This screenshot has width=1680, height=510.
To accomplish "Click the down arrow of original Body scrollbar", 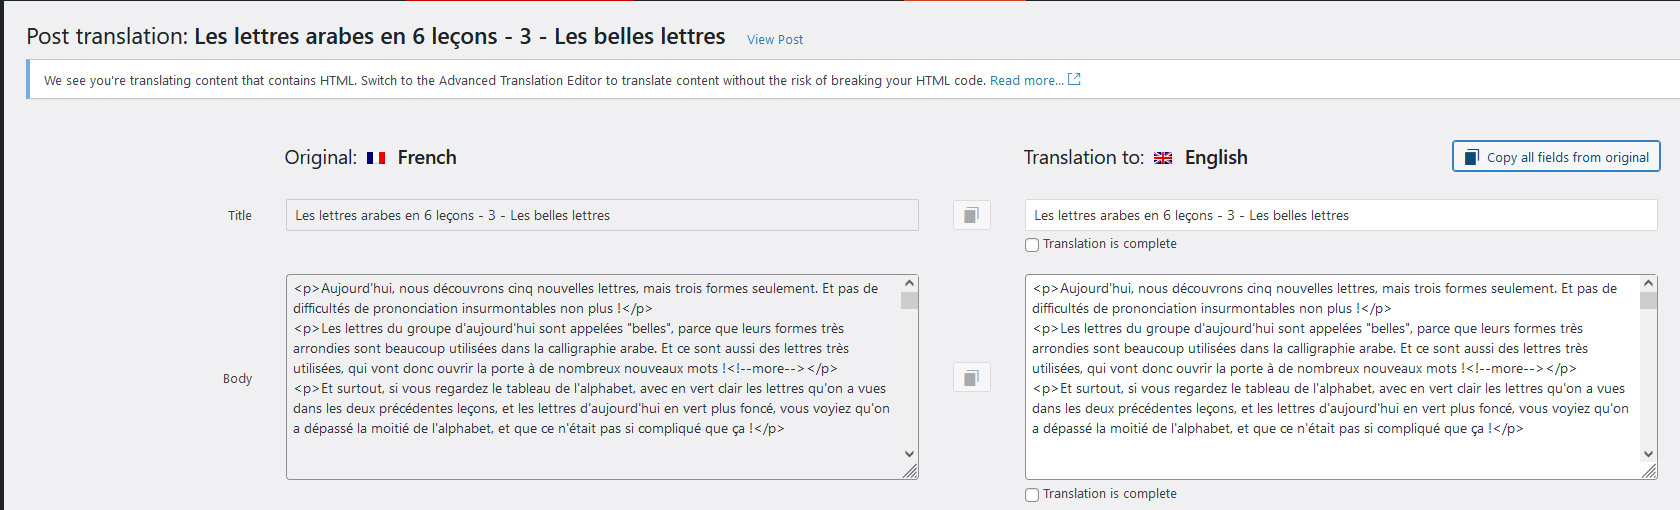I will point(909,453).
